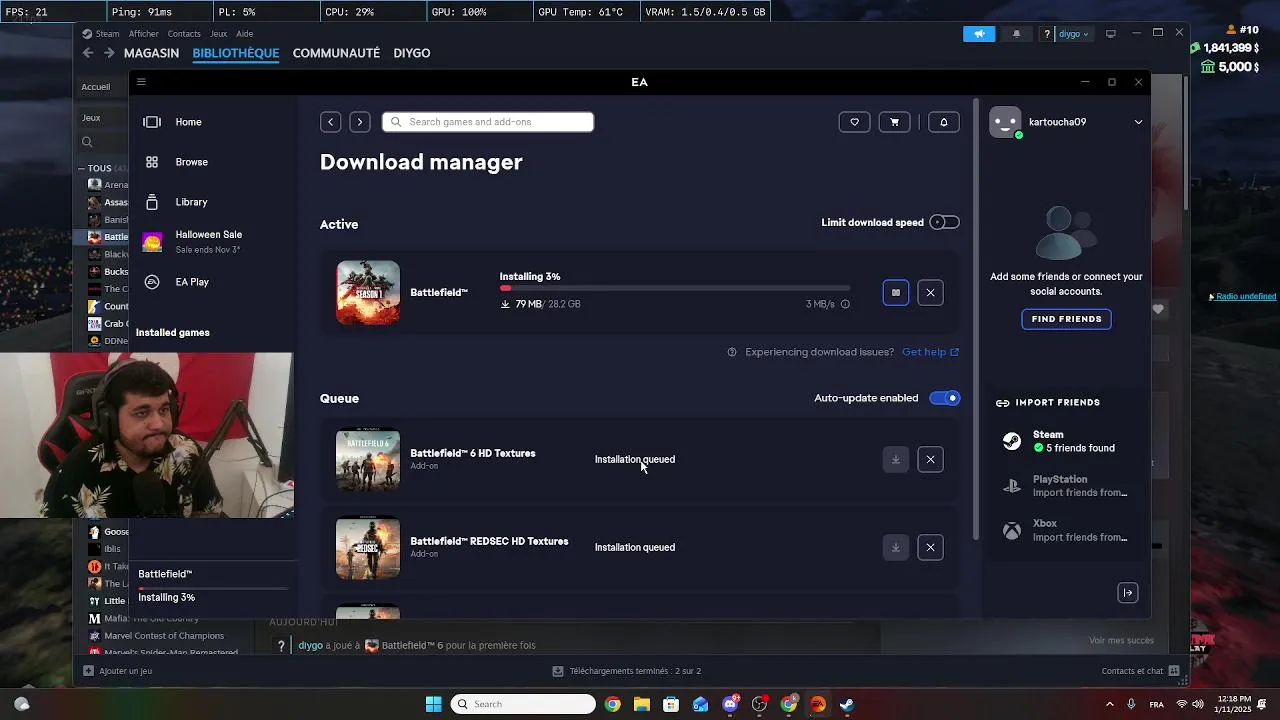Open the Afficher menu

(x=144, y=34)
